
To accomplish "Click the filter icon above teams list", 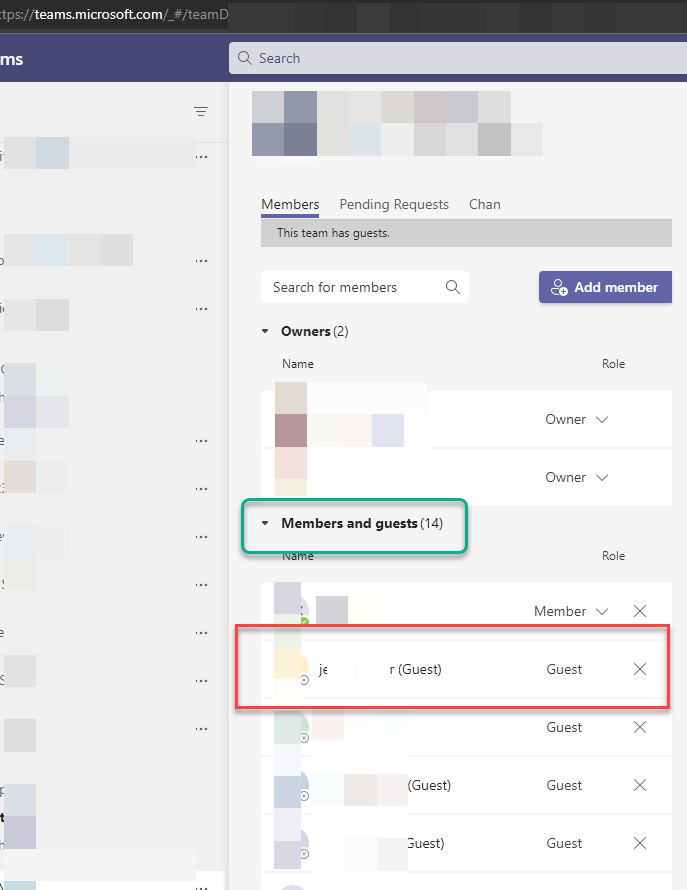I will (x=201, y=112).
